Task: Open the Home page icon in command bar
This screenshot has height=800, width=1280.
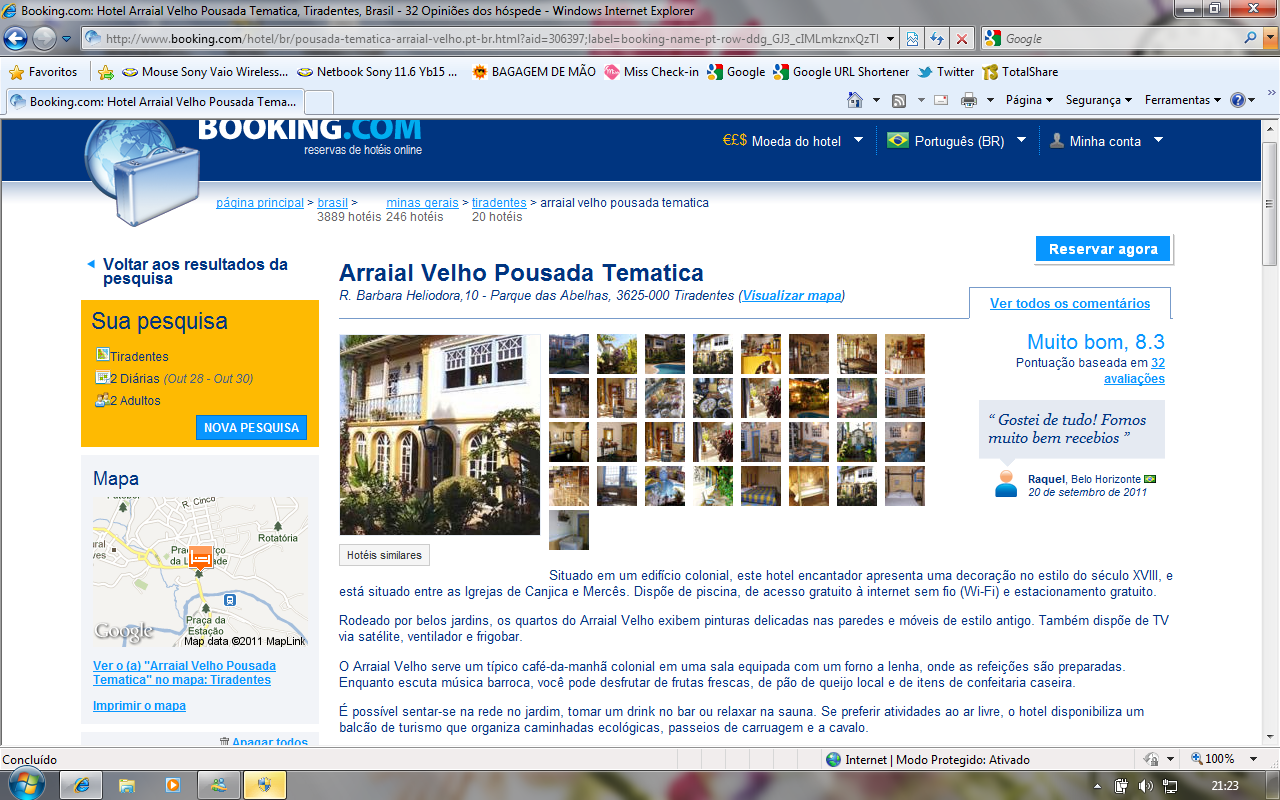Action: (854, 100)
